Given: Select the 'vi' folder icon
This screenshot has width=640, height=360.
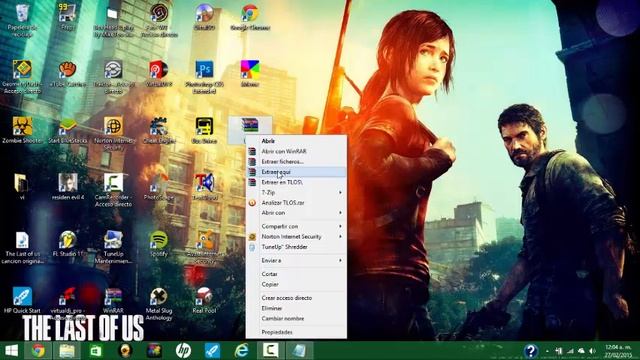Looking at the screenshot, I should 21,187.
